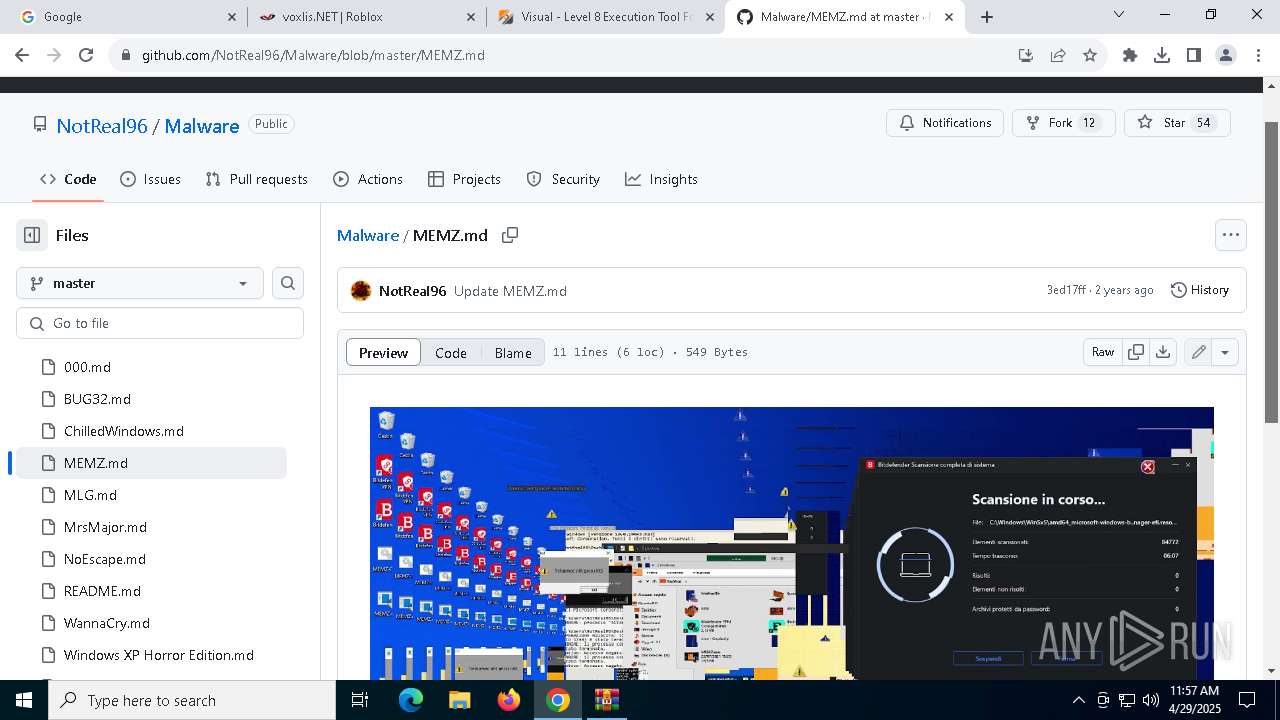The width and height of the screenshot is (1280, 720).
Task: Install app icon in address bar
Action: pos(1026,55)
